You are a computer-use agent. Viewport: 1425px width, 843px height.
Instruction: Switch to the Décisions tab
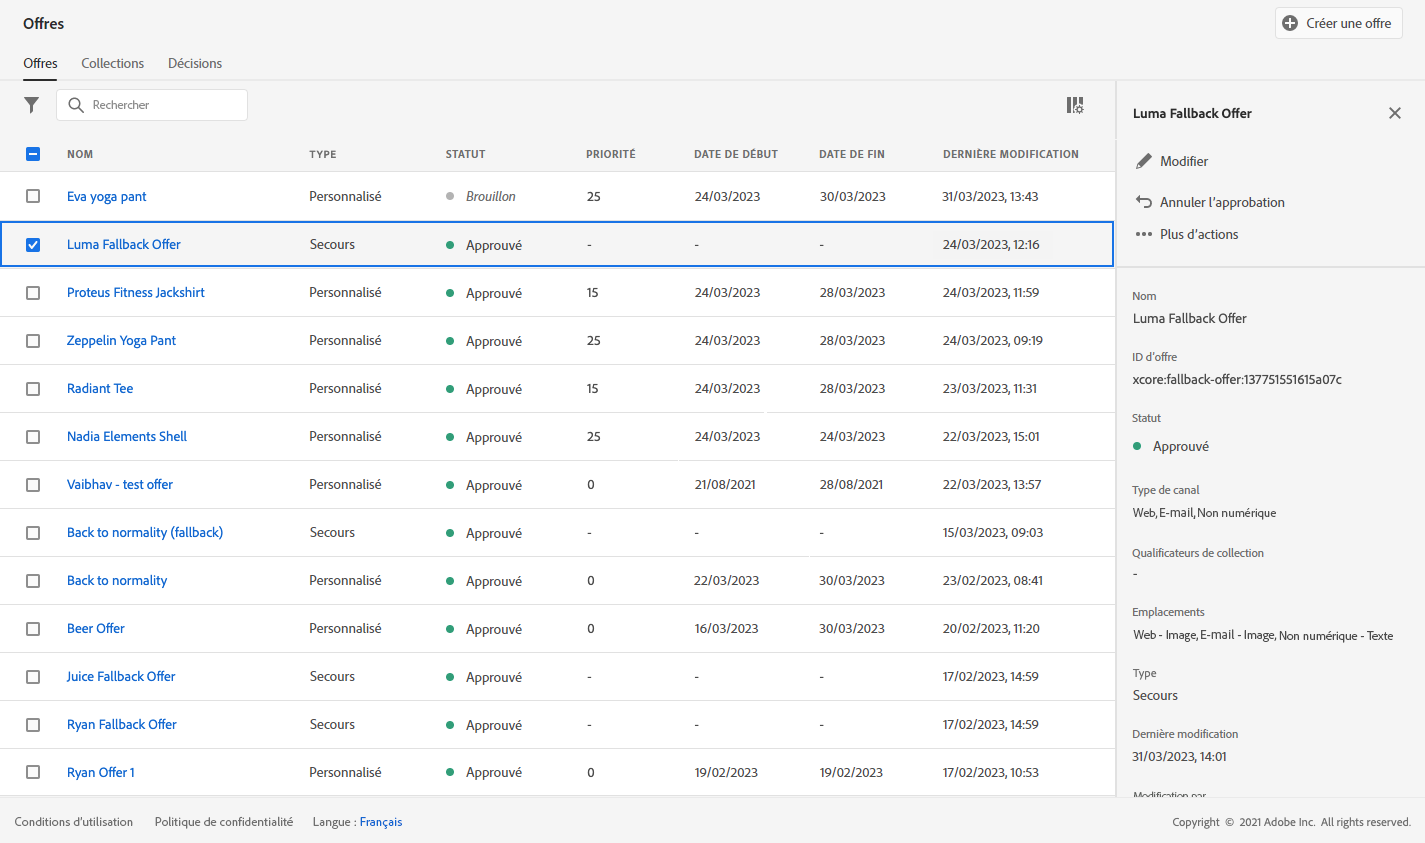click(195, 63)
